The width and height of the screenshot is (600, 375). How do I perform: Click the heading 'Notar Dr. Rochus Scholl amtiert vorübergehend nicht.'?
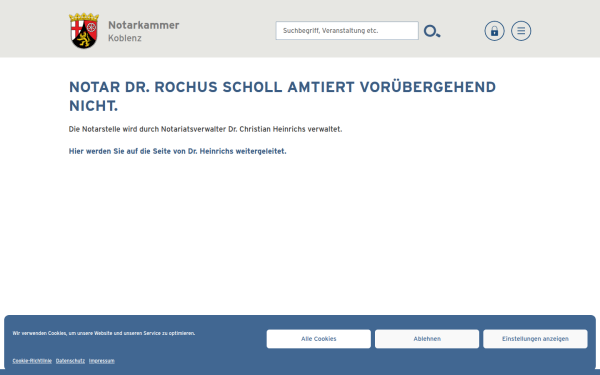pyautogui.click(x=282, y=96)
